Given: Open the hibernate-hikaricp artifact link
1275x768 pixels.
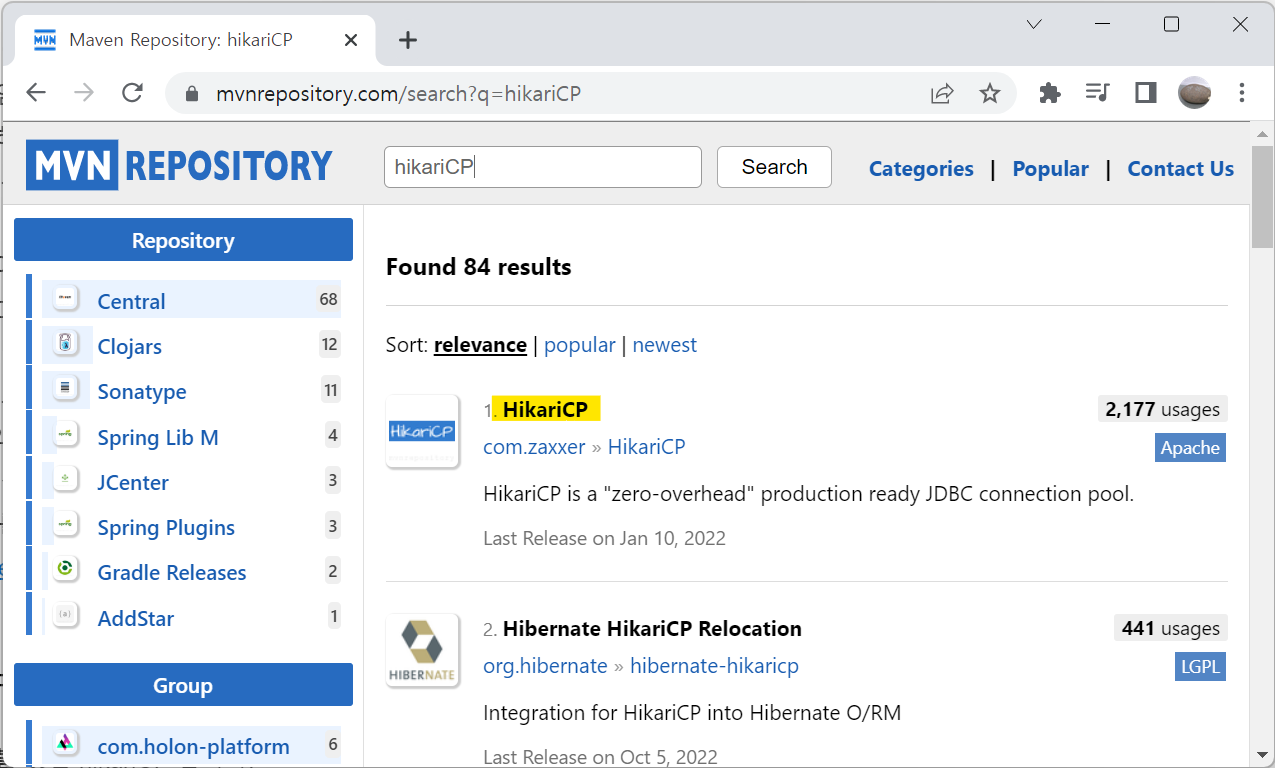Looking at the screenshot, I should [x=714, y=666].
